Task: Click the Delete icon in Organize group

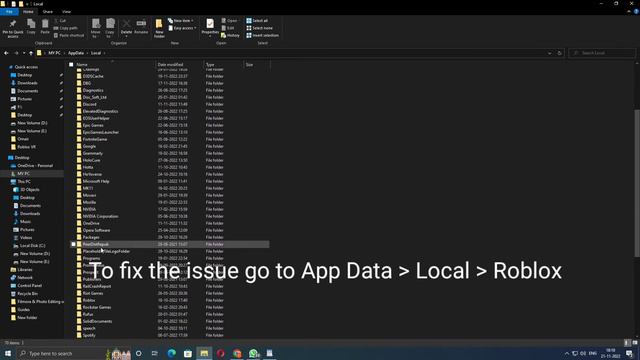Action: (x=127, y=24)
